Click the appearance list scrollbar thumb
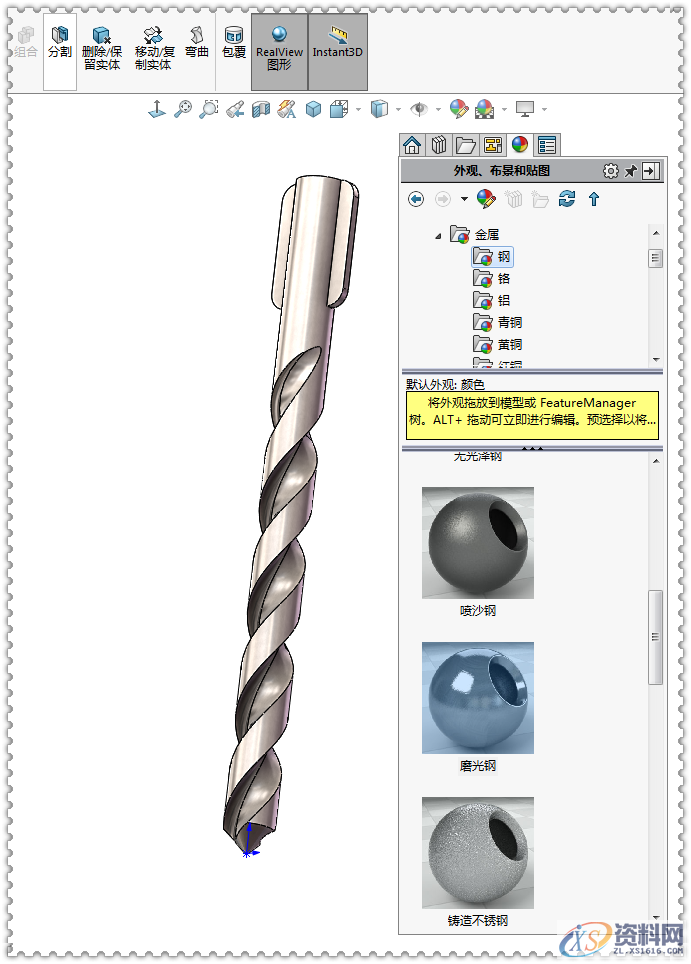Viewport: 691px width, 964px height. tap(655, 637)
